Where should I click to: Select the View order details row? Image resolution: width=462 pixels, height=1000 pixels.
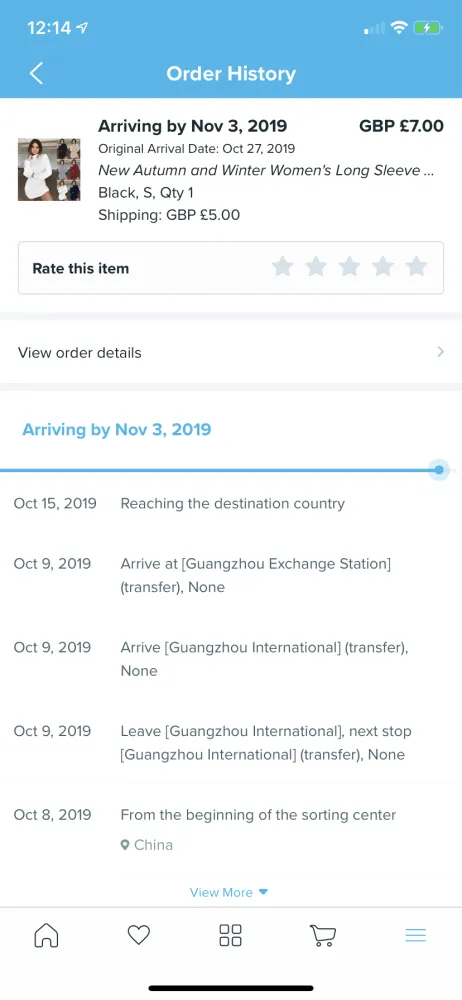point(231,352)
